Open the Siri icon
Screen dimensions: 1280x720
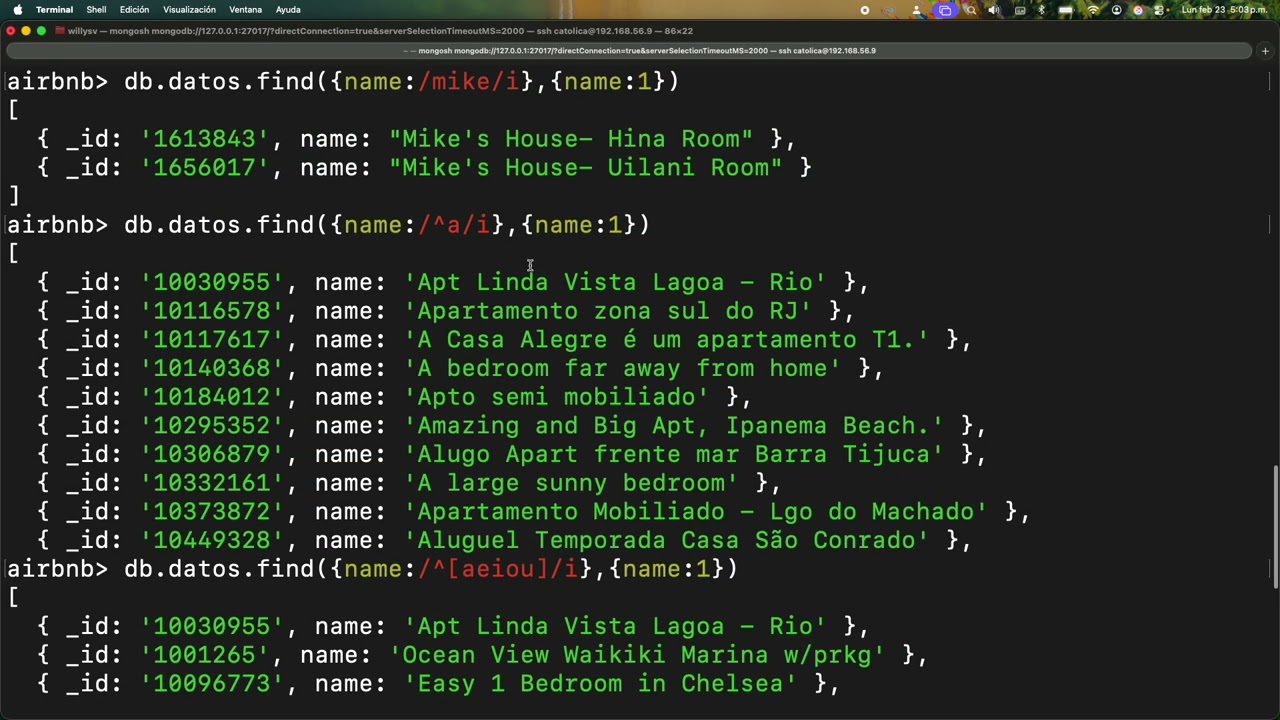point(1138,10)
